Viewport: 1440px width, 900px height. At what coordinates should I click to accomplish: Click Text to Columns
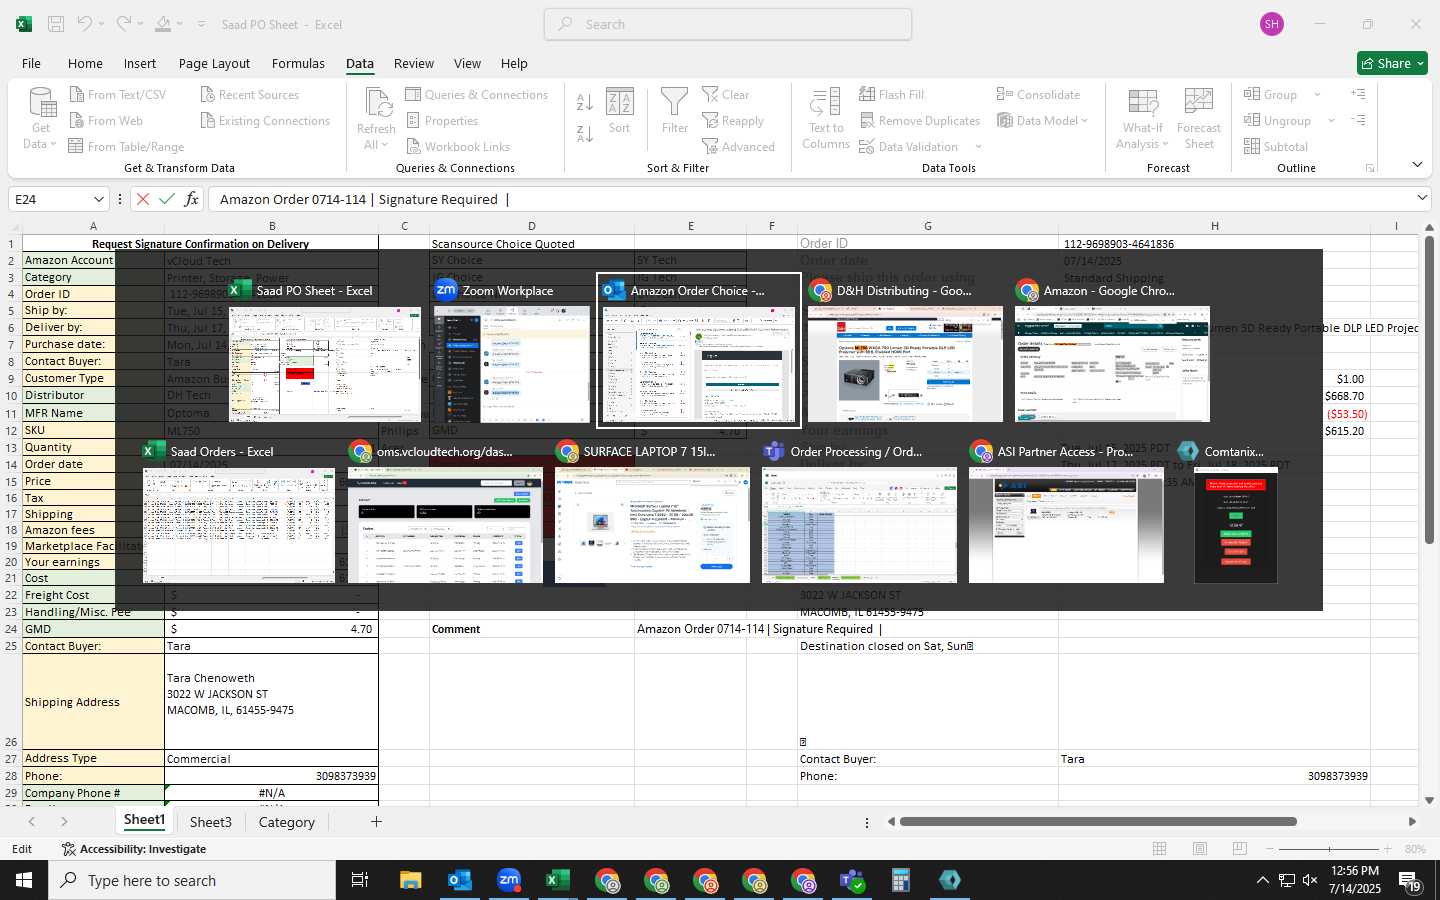[x=826, y=119]
